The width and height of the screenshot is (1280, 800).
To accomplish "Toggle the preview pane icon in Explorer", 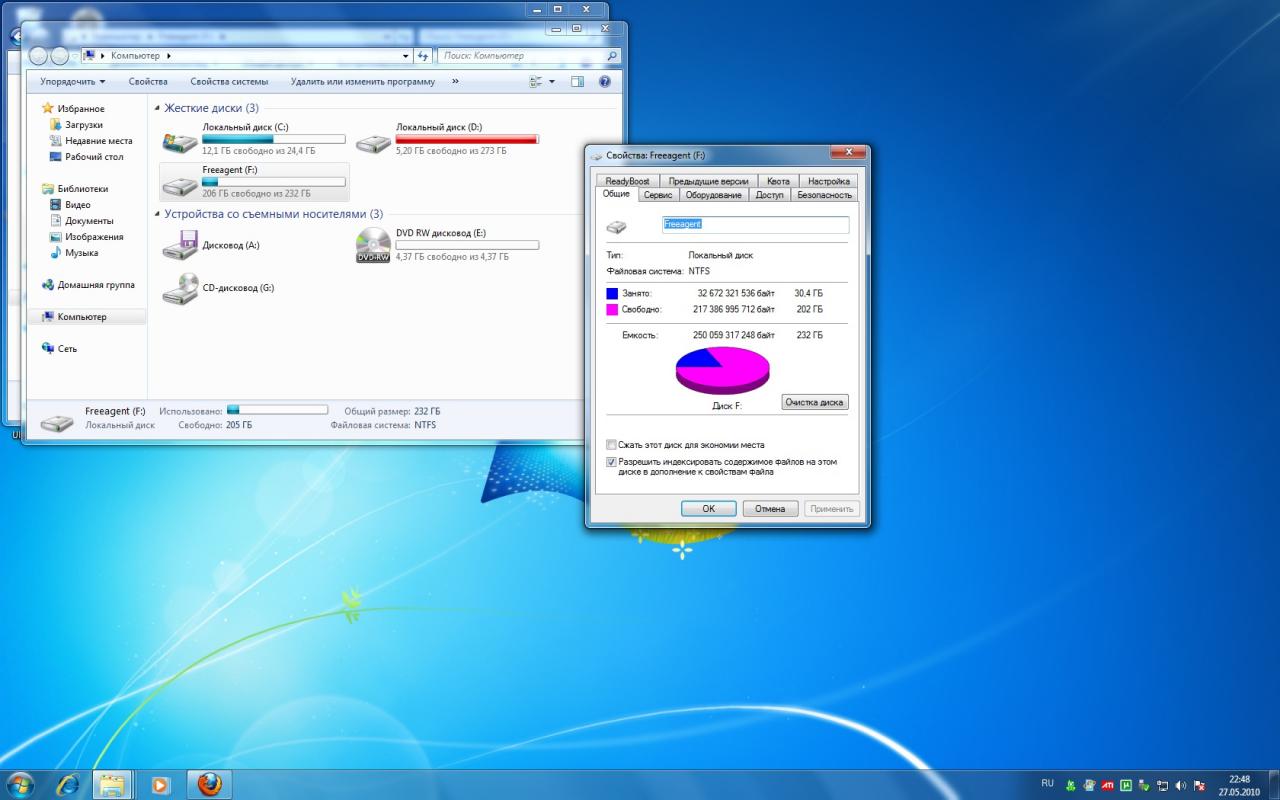I will [577, 82].
